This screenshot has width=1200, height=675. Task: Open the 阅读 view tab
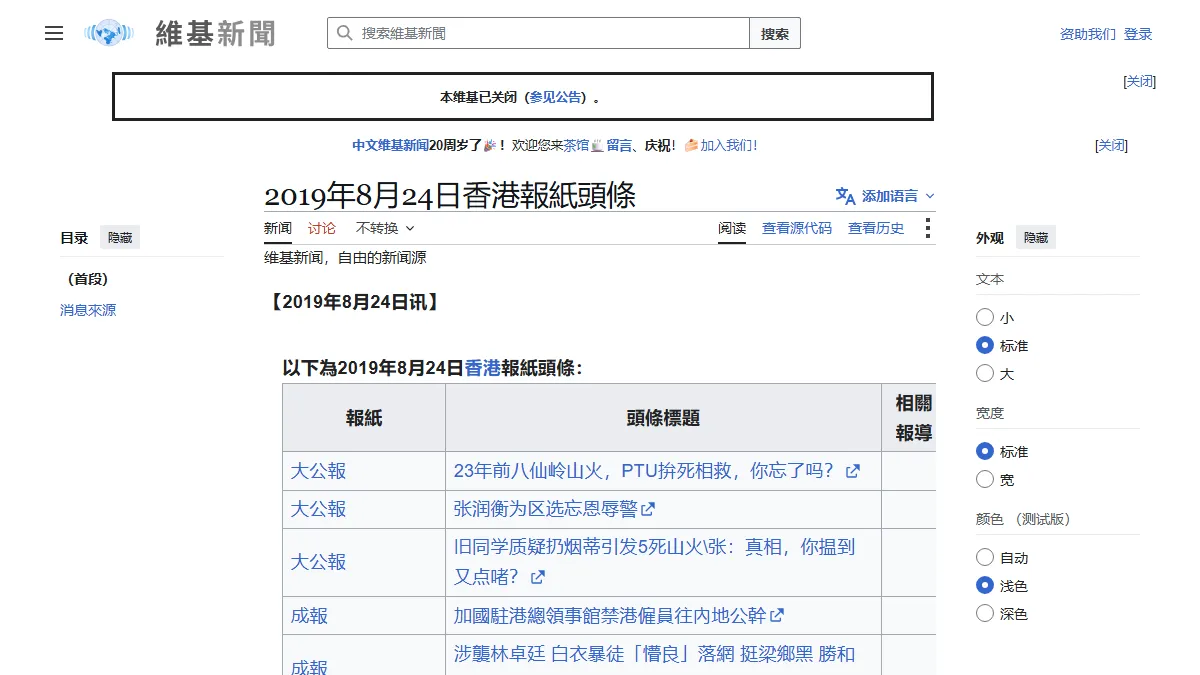[732, 228]
